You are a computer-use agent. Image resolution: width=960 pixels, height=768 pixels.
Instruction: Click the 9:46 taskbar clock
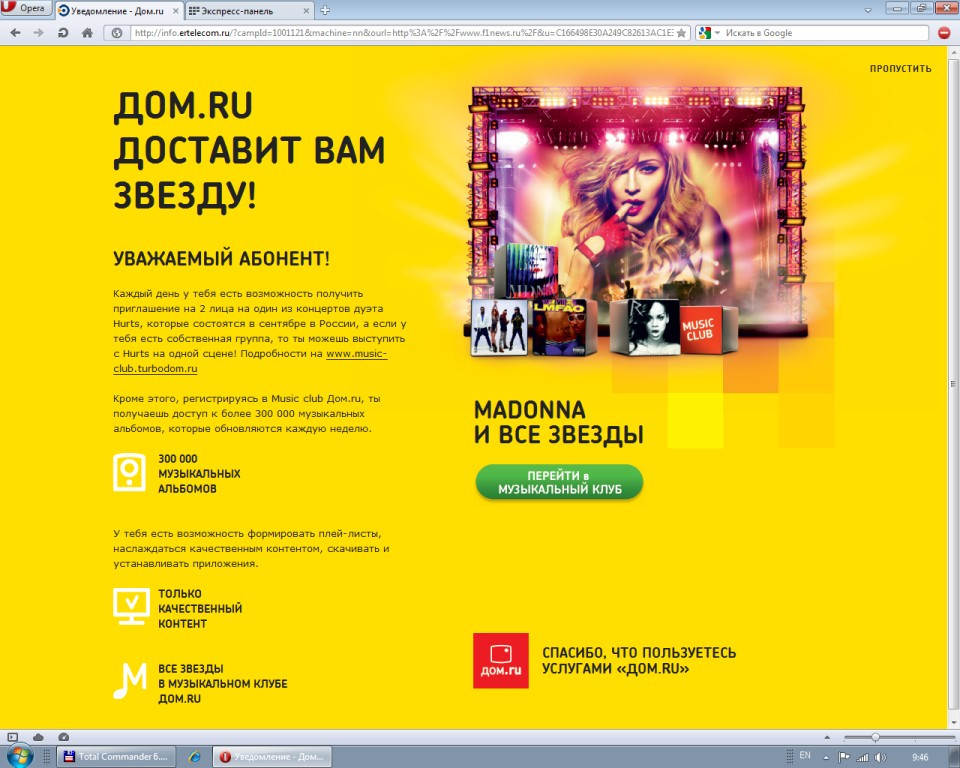click(x=920, y=757)
